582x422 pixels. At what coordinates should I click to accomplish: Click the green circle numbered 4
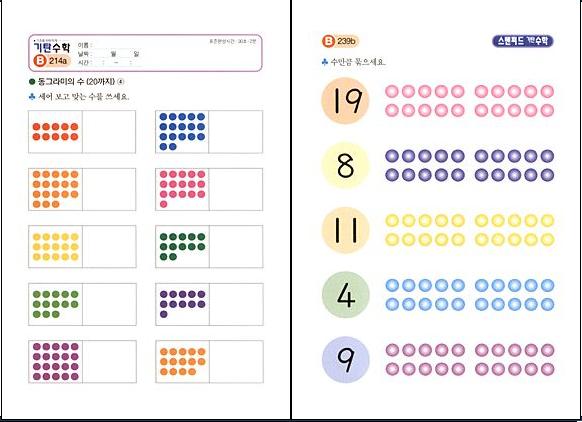[x=345, y=295]
